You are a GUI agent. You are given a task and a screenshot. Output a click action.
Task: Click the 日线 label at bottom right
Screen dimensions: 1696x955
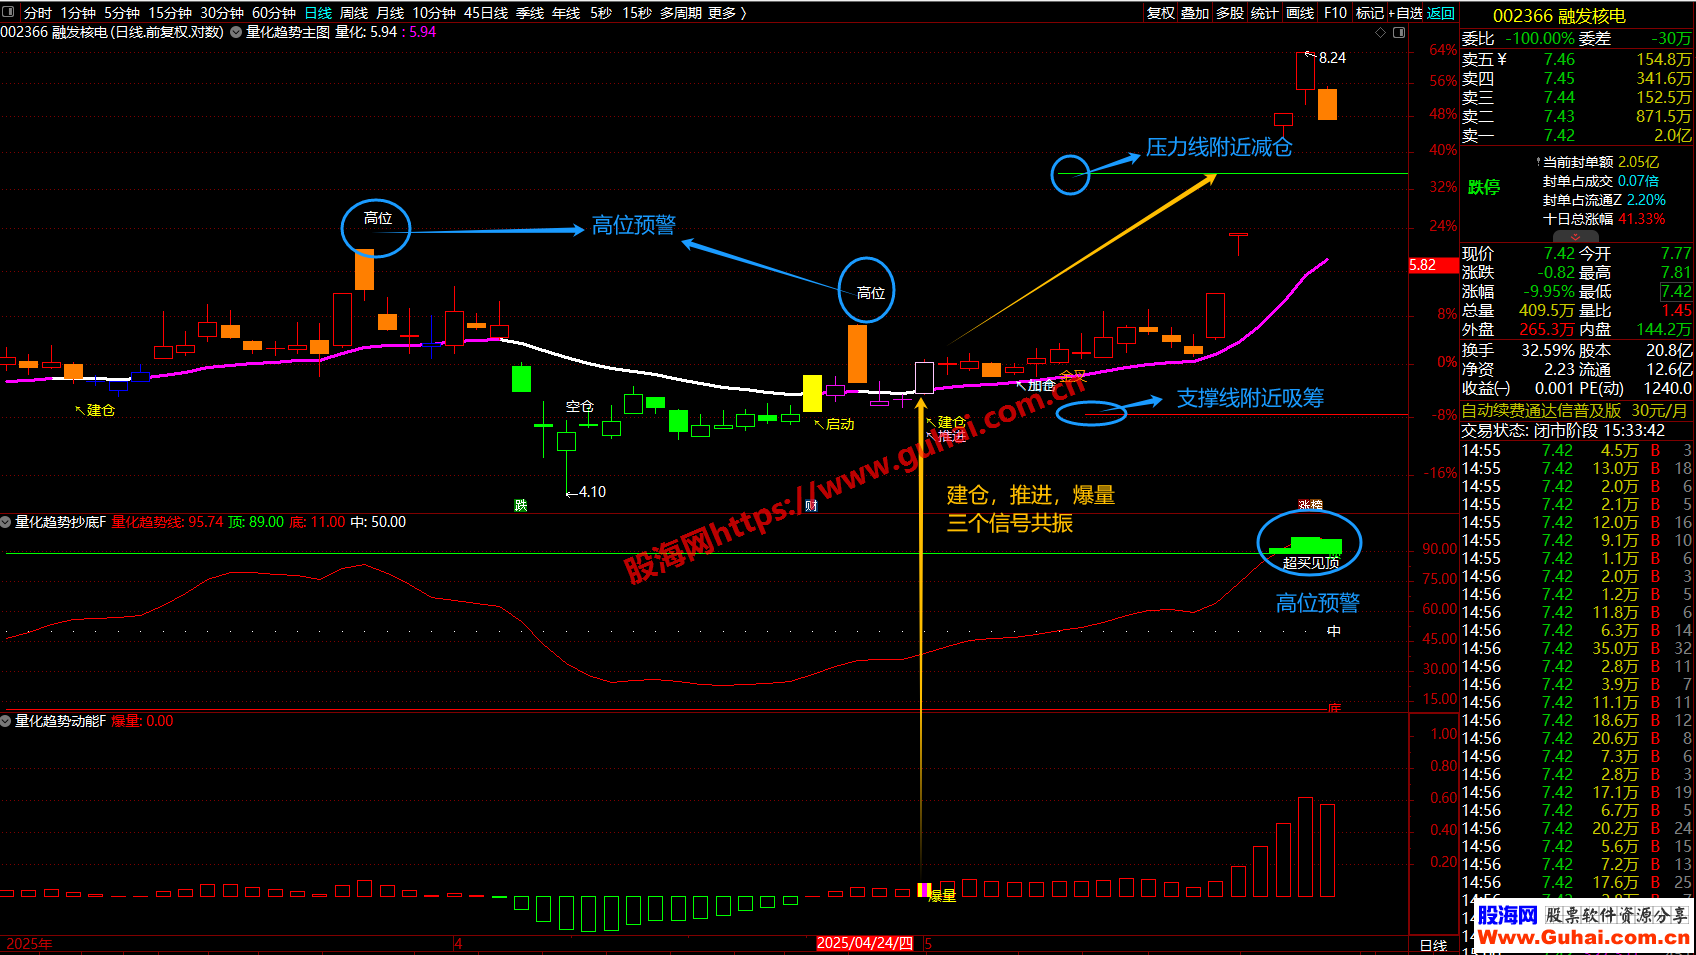click(1433, 945)
